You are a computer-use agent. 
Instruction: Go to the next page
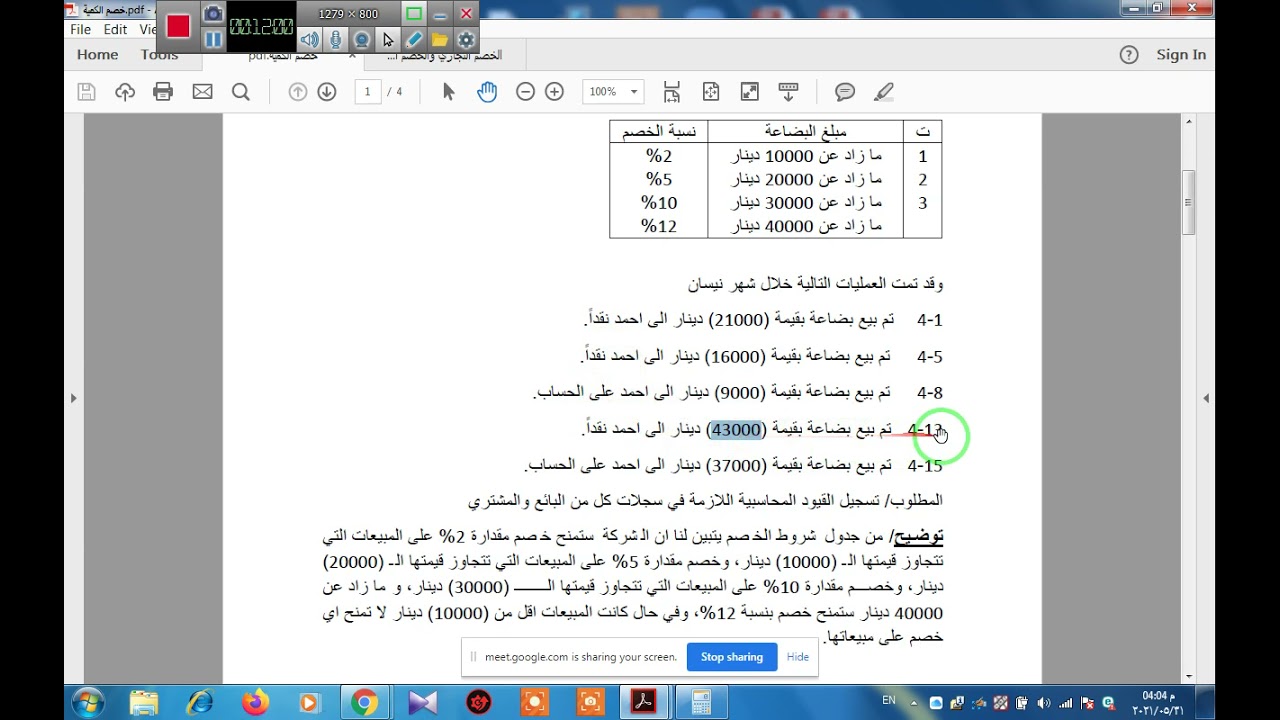(327, 92)
